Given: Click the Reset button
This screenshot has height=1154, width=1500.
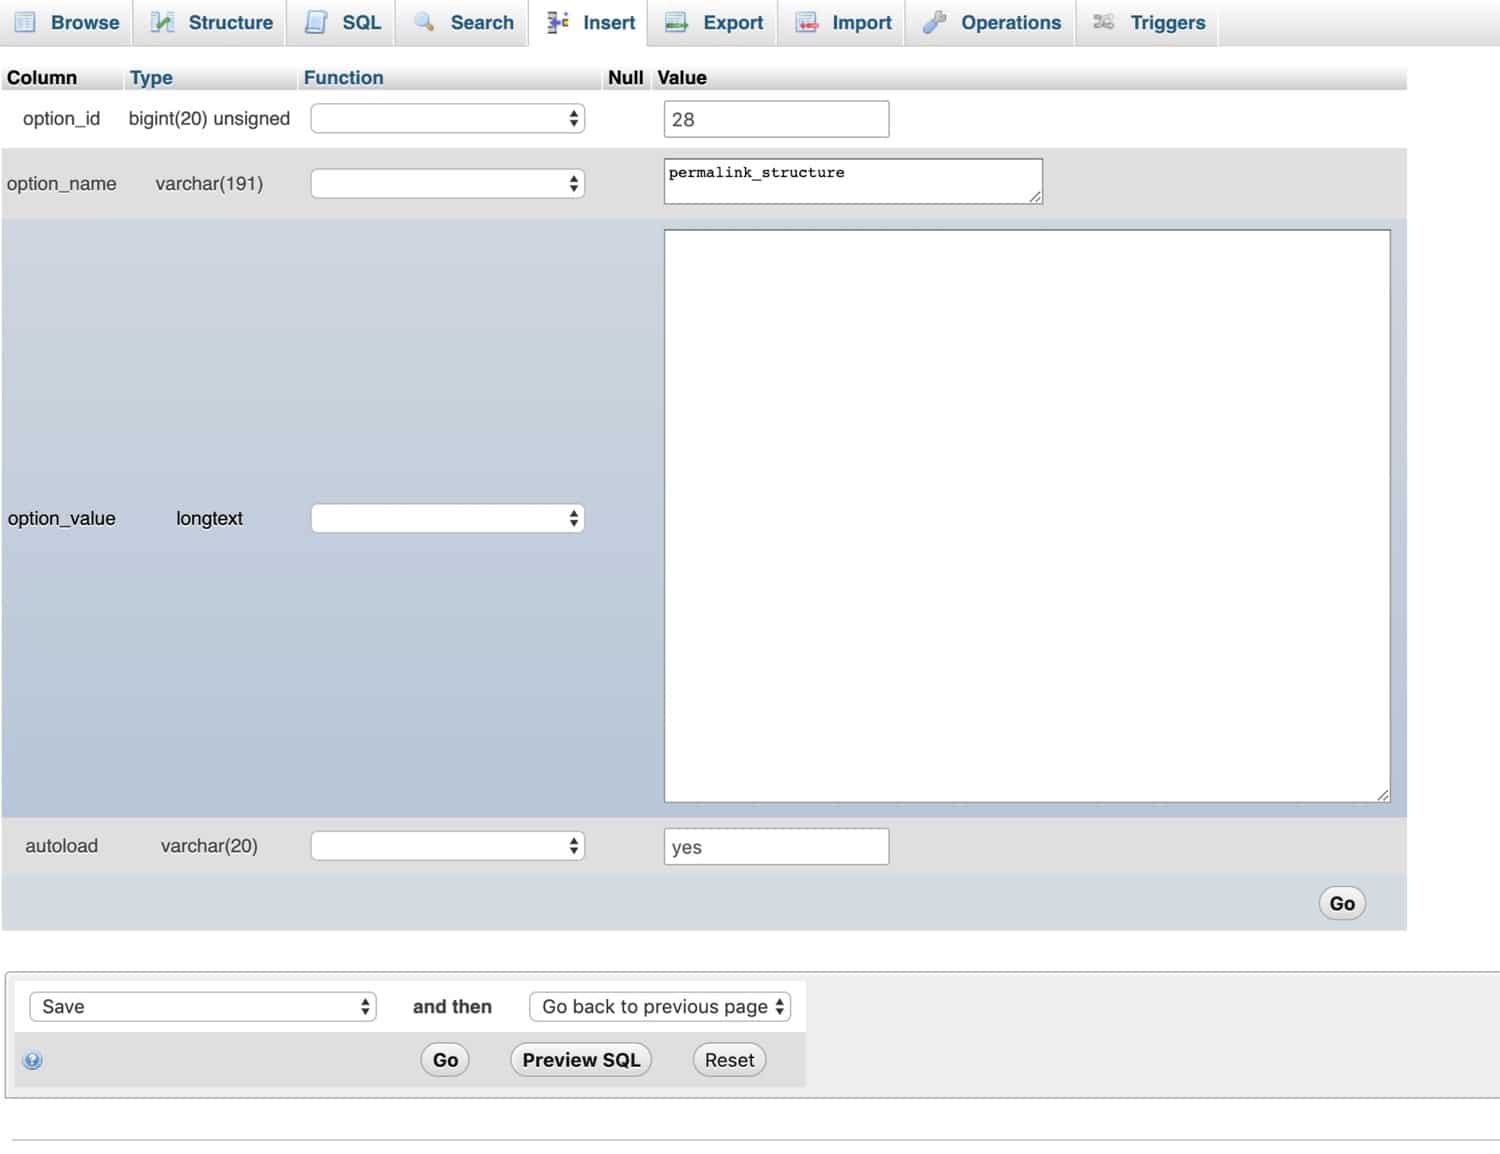Looking at the screenshot, I should [x=729, y=1060].
